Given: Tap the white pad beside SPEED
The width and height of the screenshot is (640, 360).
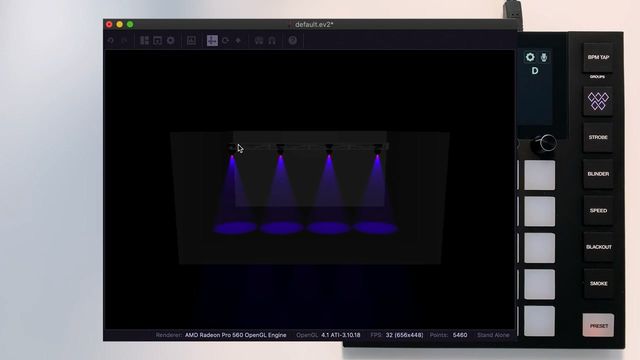Looking at the screenshot, I should coord(540,211).
